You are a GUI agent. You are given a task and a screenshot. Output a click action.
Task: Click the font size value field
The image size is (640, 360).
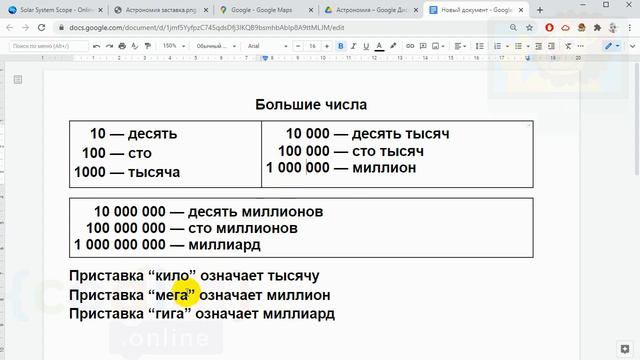coord(312,46)
